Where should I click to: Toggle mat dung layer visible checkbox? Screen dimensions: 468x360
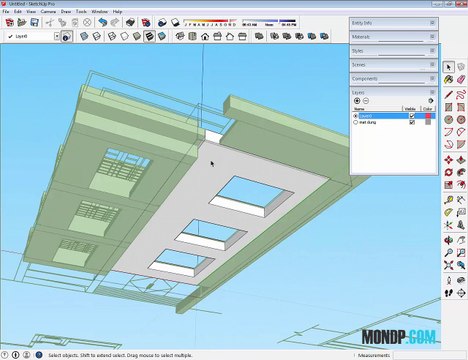click(412, 122)
